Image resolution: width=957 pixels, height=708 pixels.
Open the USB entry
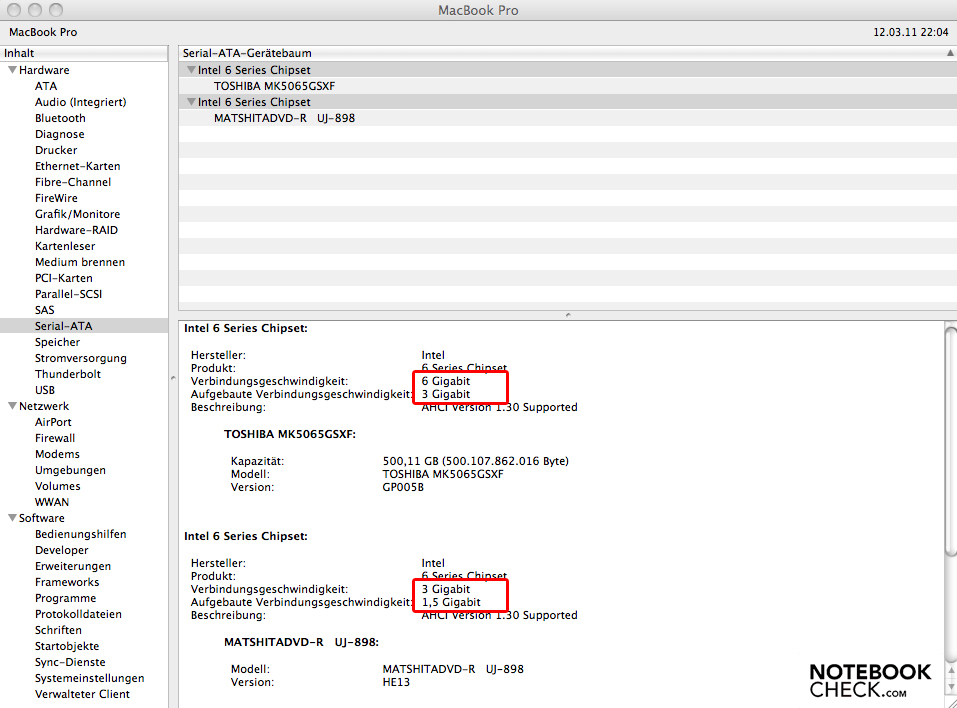point(45,389)
